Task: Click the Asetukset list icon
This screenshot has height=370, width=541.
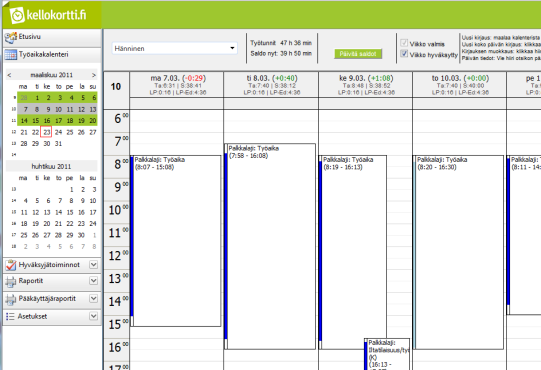Action: coord(10,317)
